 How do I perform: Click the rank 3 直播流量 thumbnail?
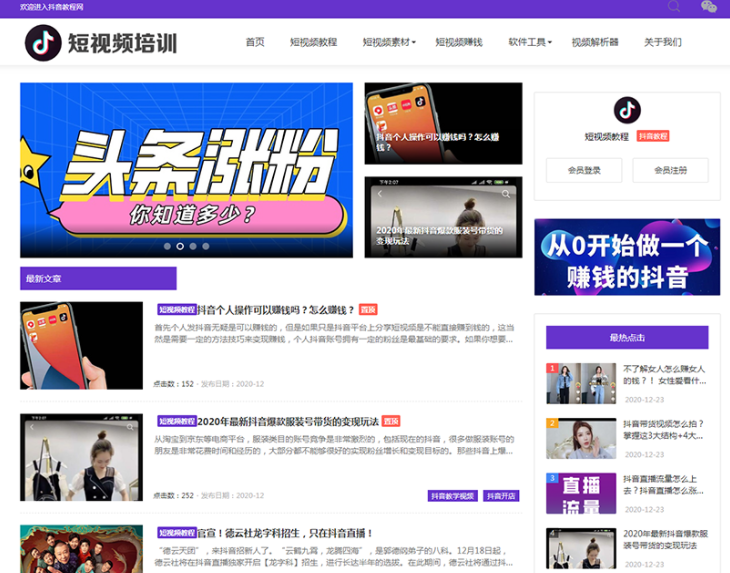click(581, 493)
